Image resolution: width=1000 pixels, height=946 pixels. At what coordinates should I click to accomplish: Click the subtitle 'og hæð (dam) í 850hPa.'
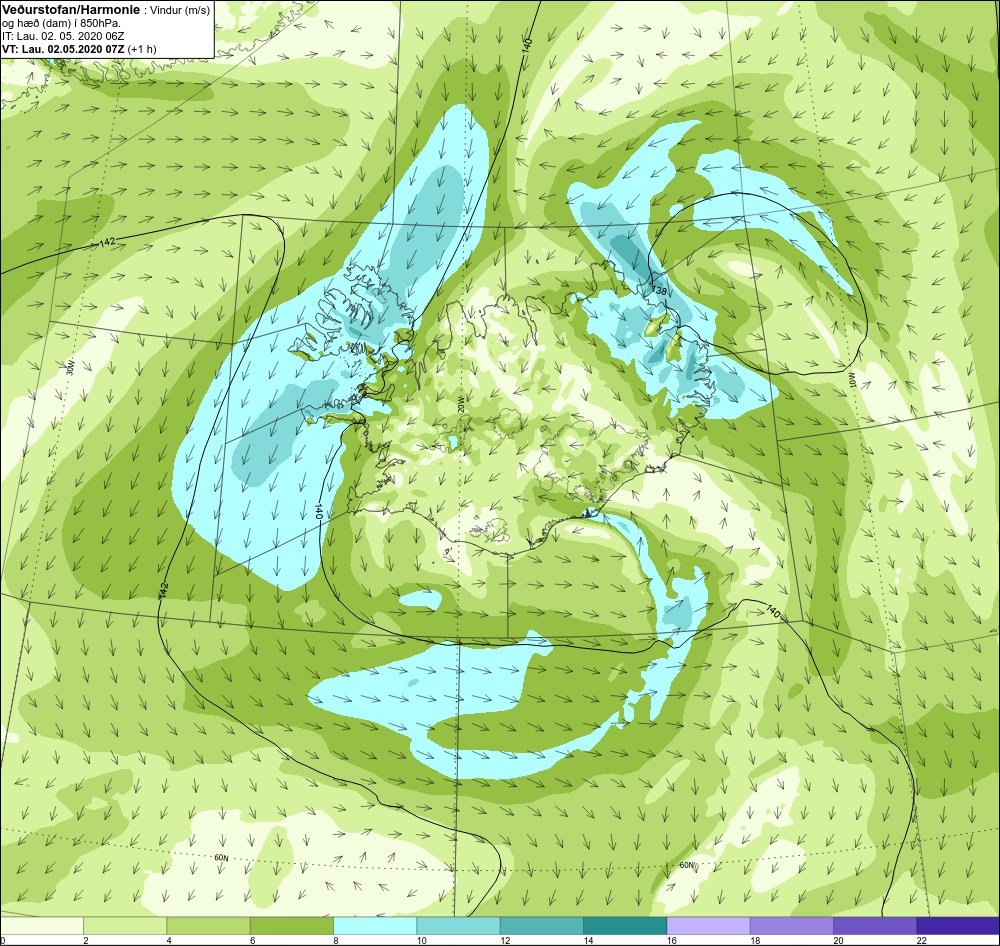(62, 24)
